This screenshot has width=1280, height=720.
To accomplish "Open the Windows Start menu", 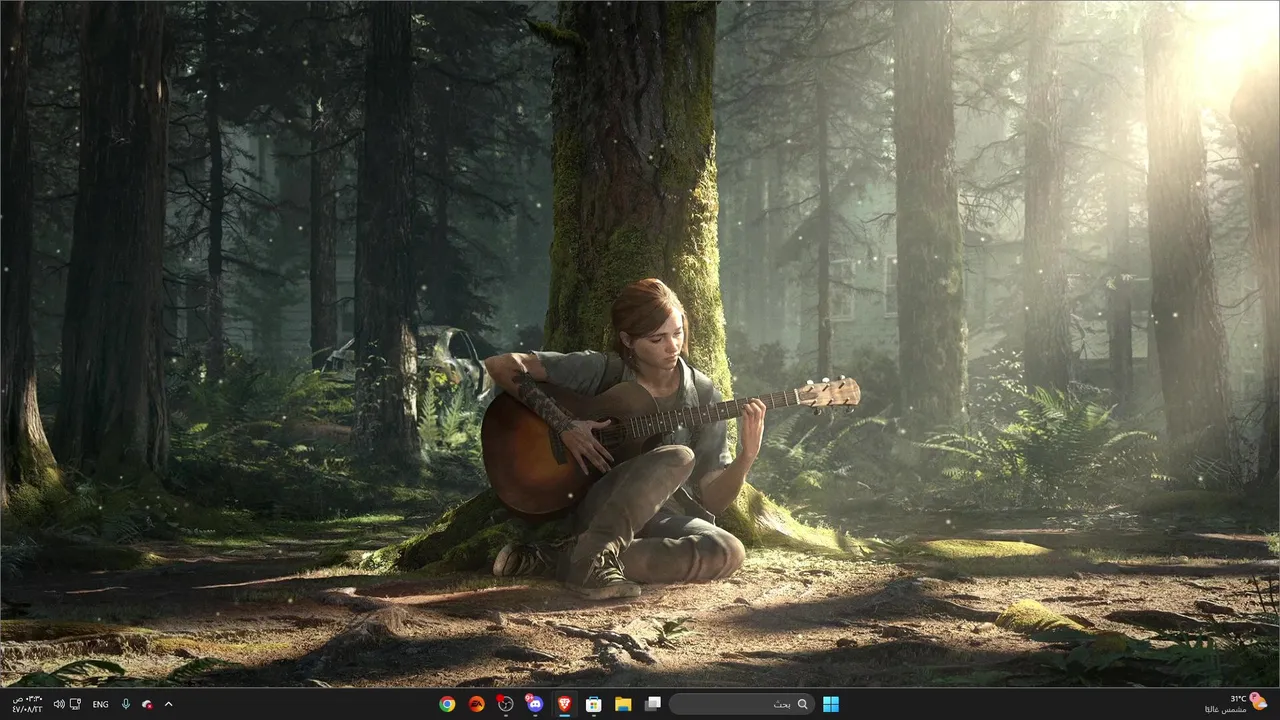I will pos(831,704).
